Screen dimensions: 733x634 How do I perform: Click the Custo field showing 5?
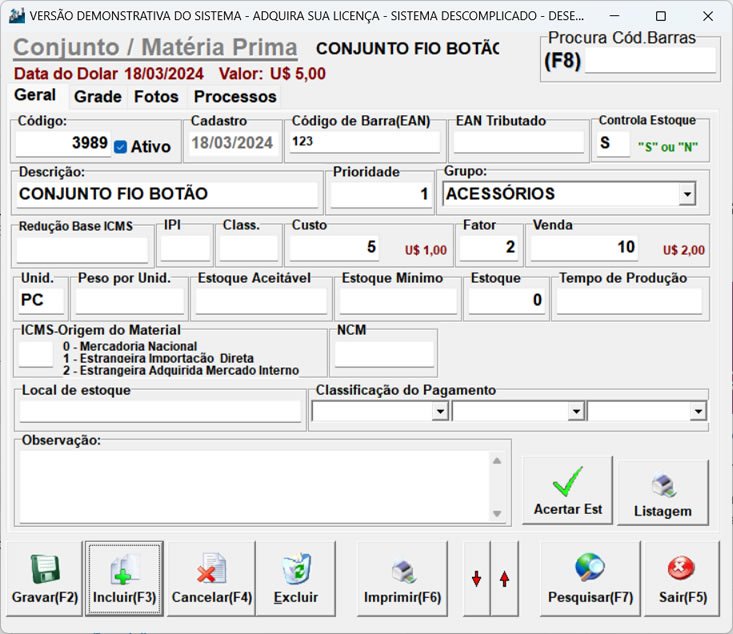coord(334,247)
